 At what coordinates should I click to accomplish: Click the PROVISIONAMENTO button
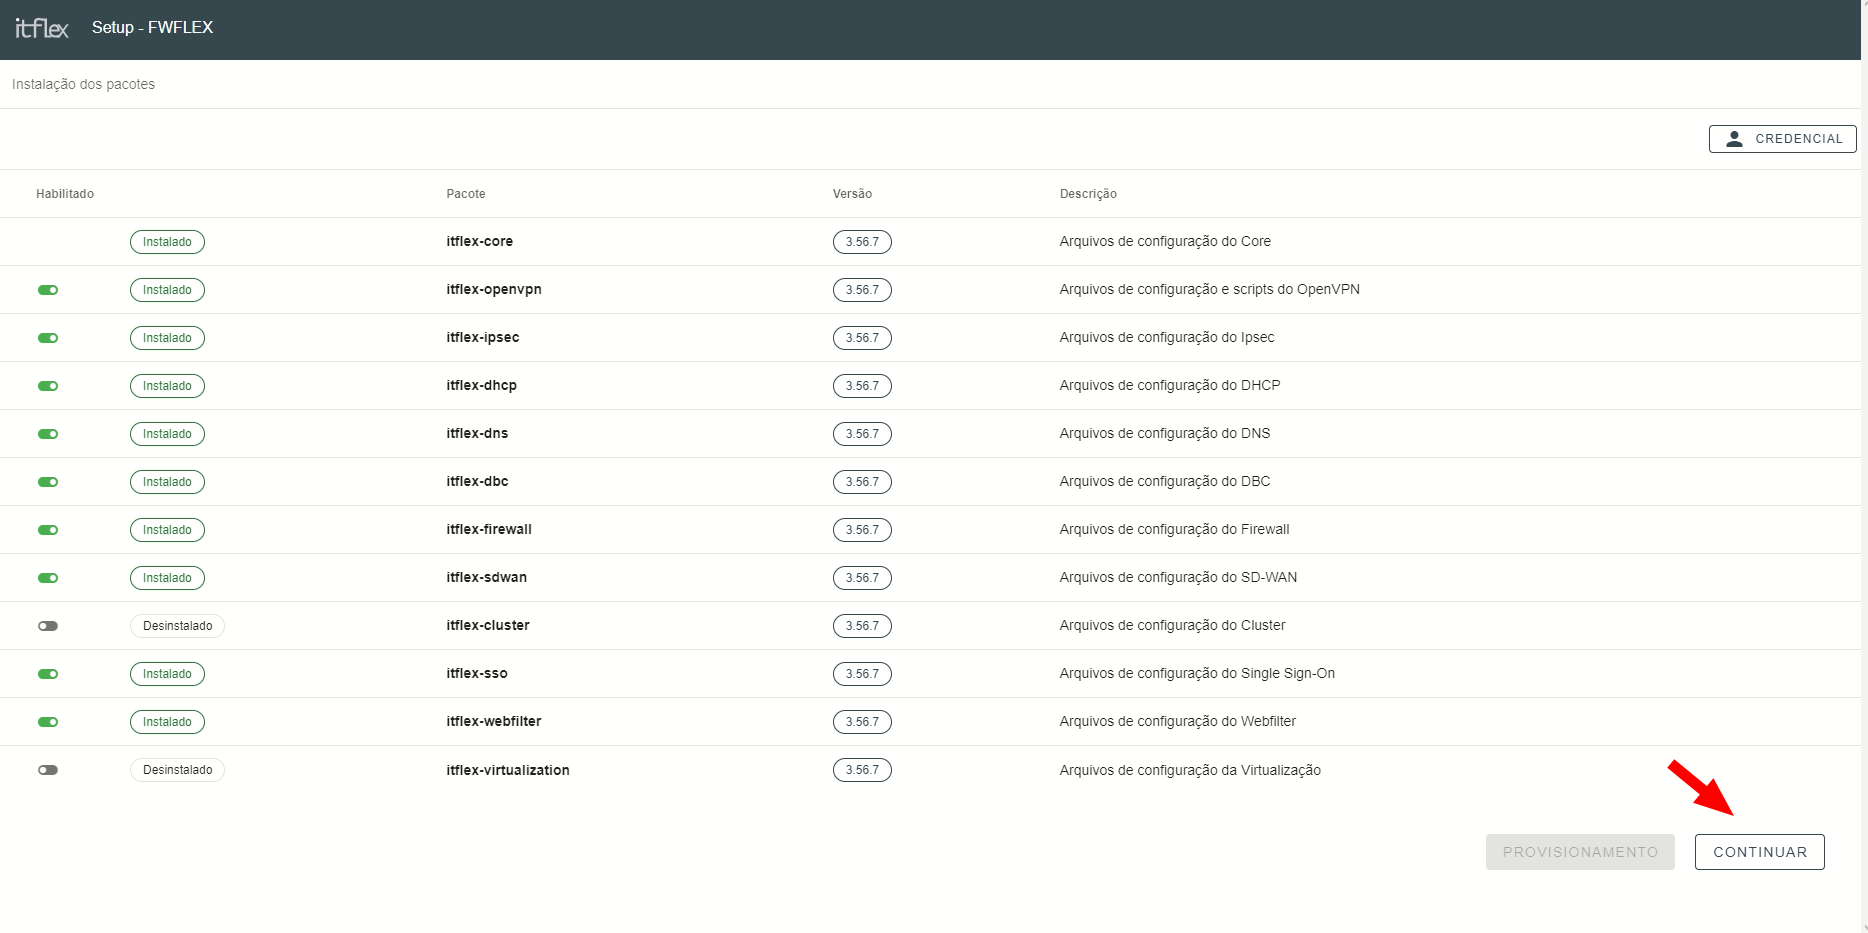[1580, 852]
